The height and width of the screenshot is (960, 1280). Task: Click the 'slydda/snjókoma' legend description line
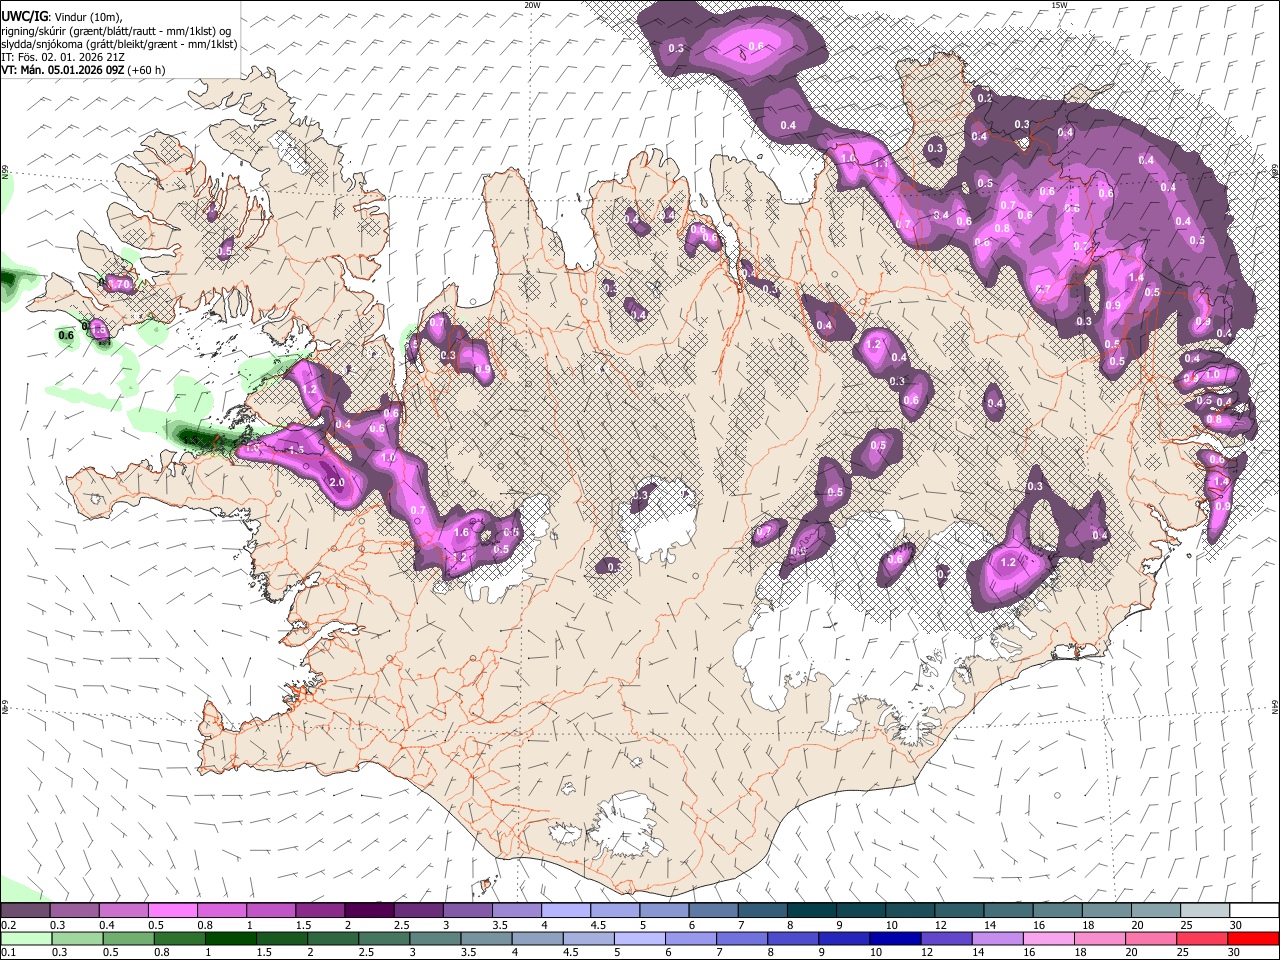(x=119, y=44)
